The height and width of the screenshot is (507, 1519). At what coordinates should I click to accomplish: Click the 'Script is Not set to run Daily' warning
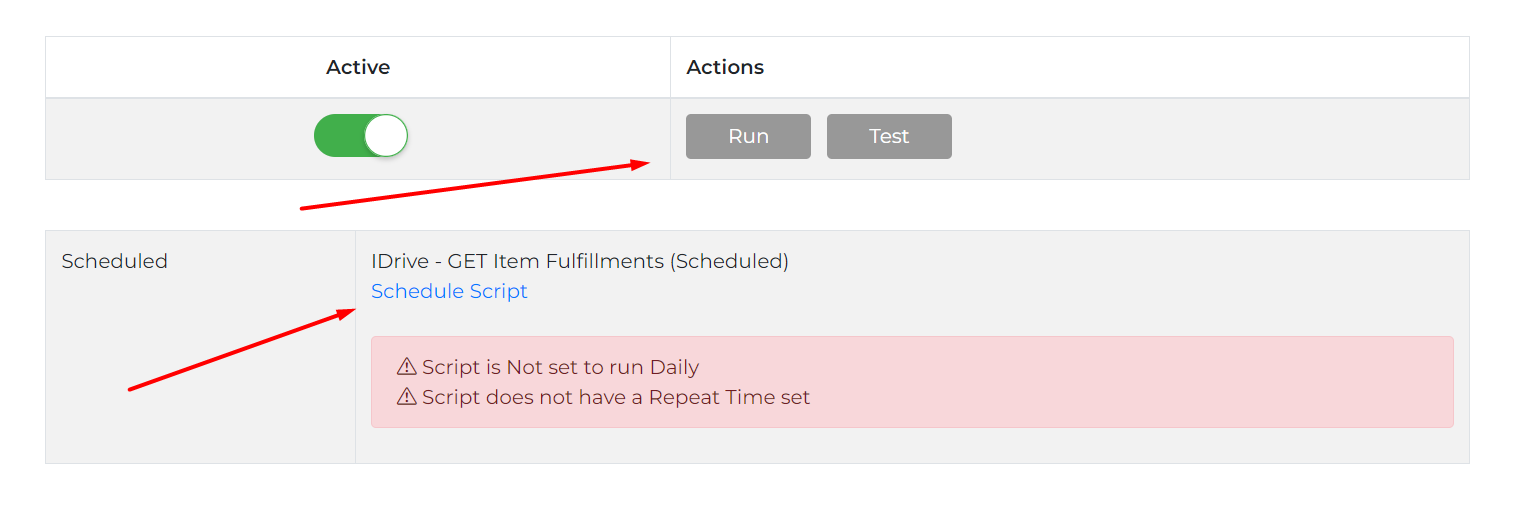coord(560,367)
